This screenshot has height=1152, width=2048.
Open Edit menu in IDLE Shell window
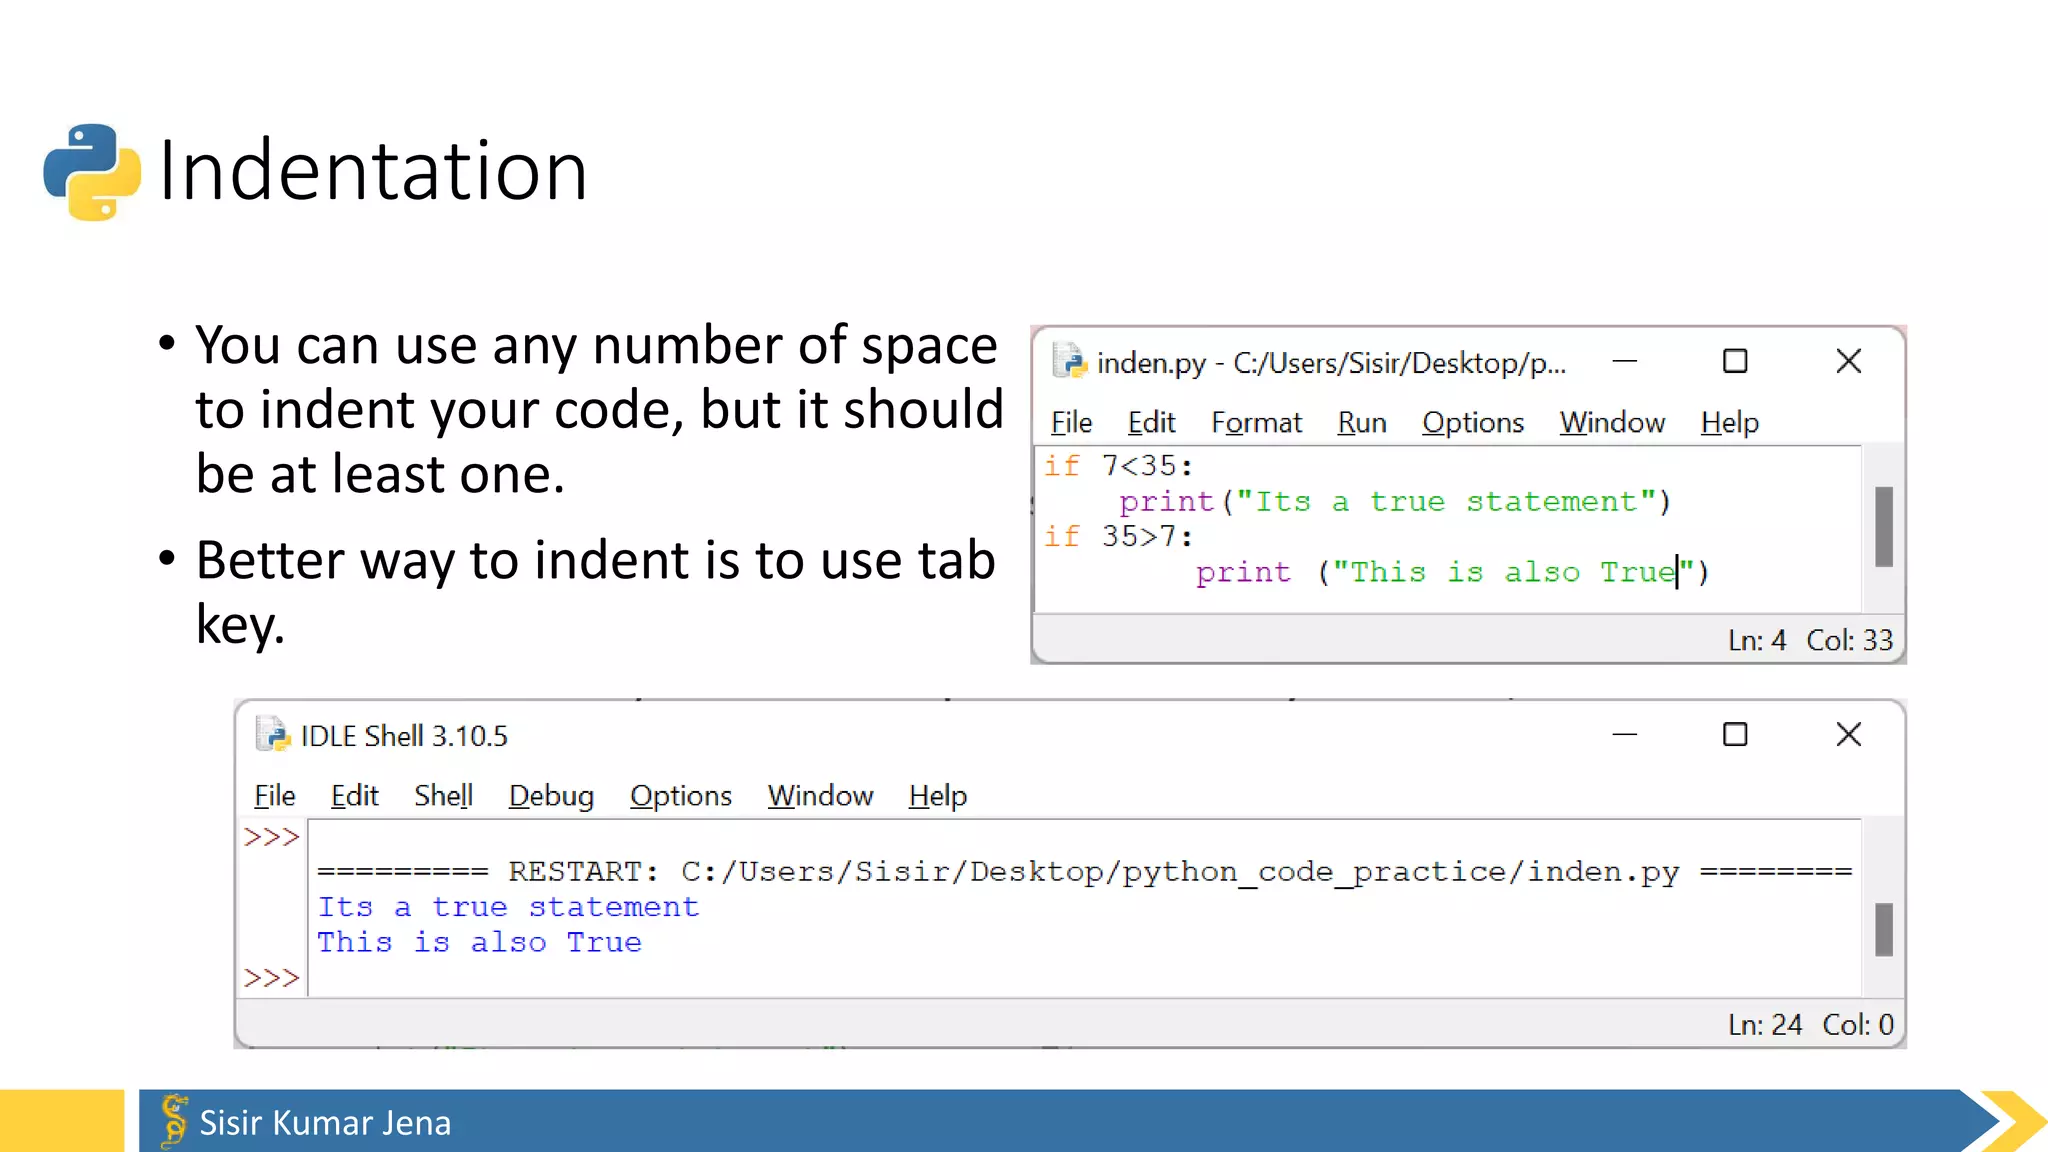point(354,796)
